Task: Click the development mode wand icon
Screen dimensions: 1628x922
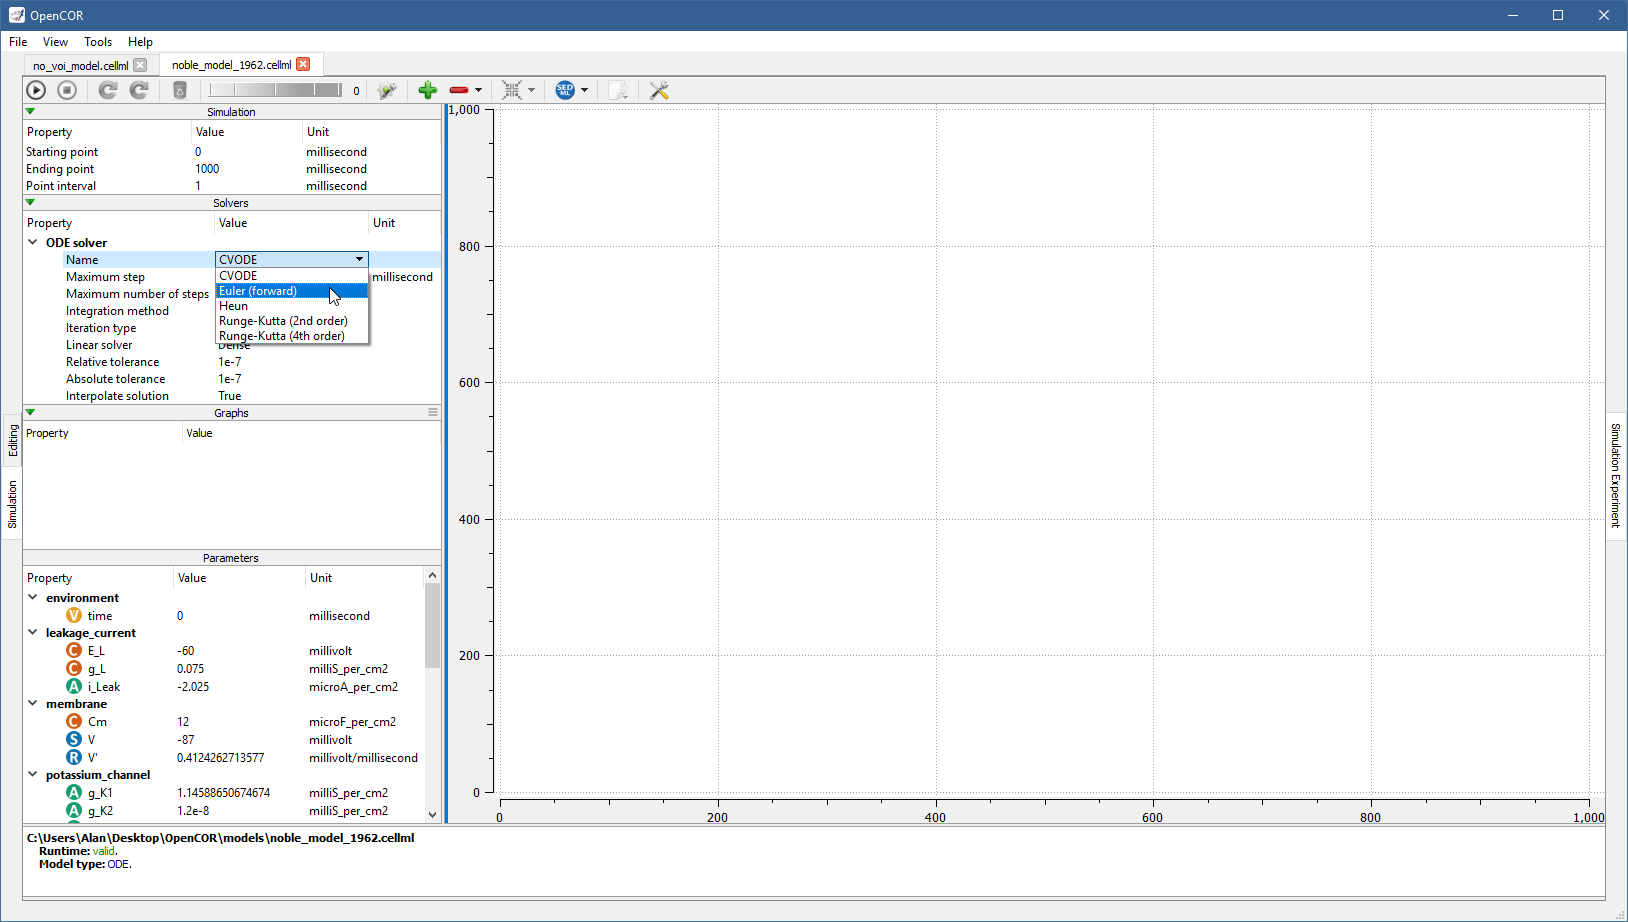Action: click(x=387, y=90)
